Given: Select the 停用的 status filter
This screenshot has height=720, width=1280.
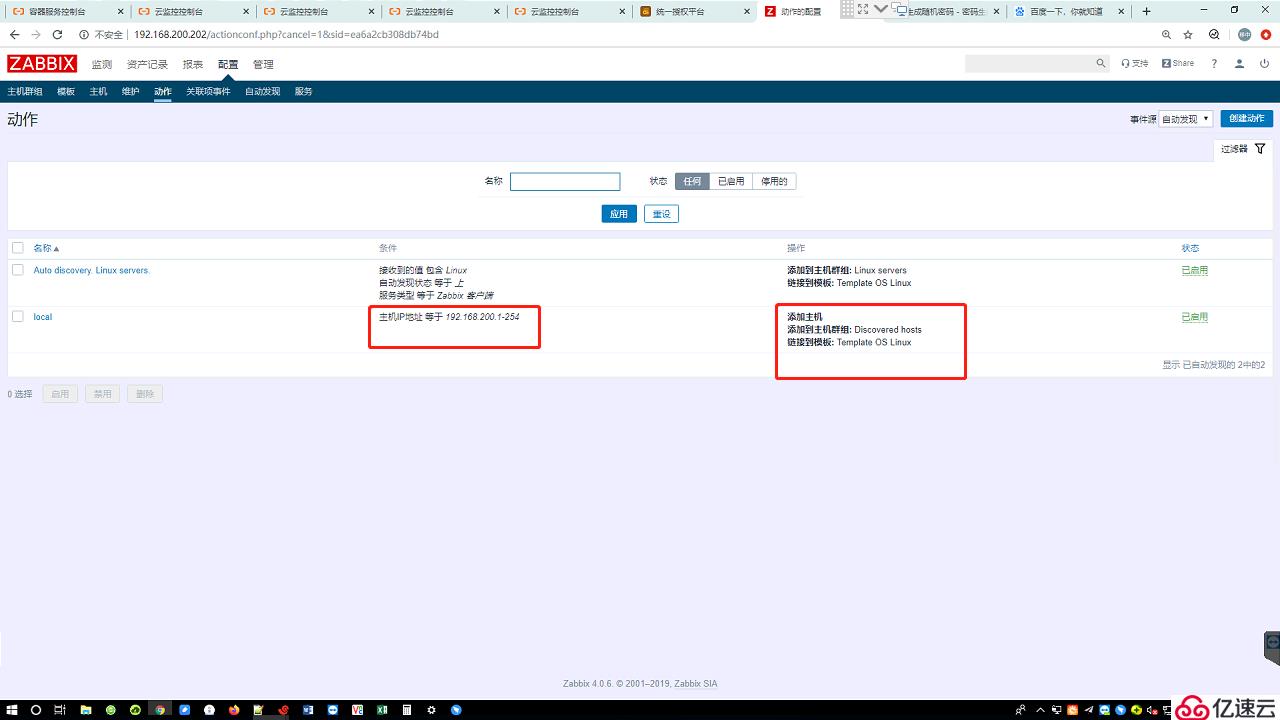Looking at the screenshot, I should [774, 182].
